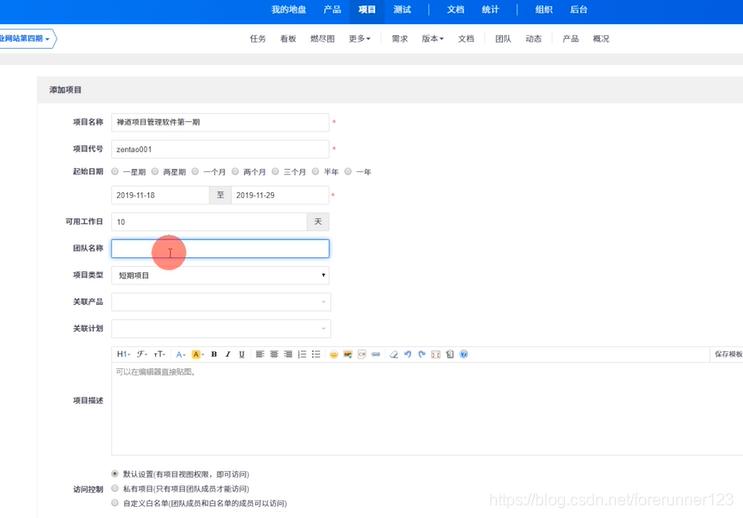This screenshot has width=743, height=518.
Task: Open the 关联产品 dropdown
Action: [221, 302]
